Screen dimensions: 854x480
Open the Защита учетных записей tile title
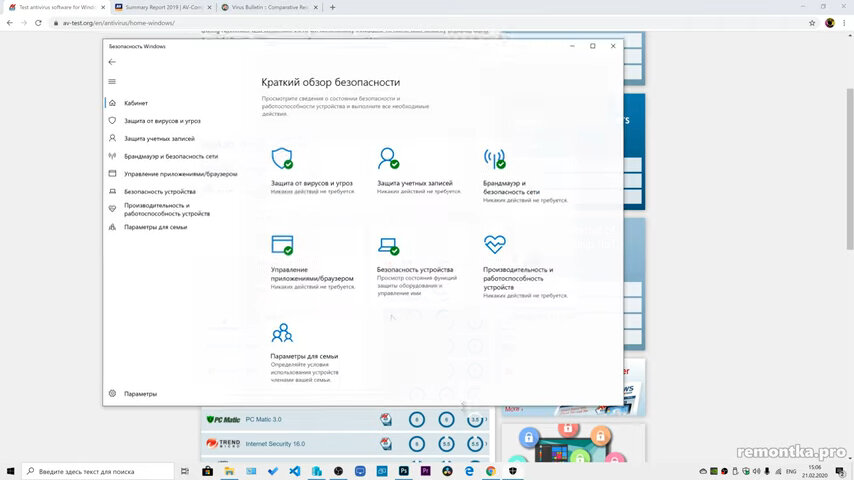pos(415,184)
